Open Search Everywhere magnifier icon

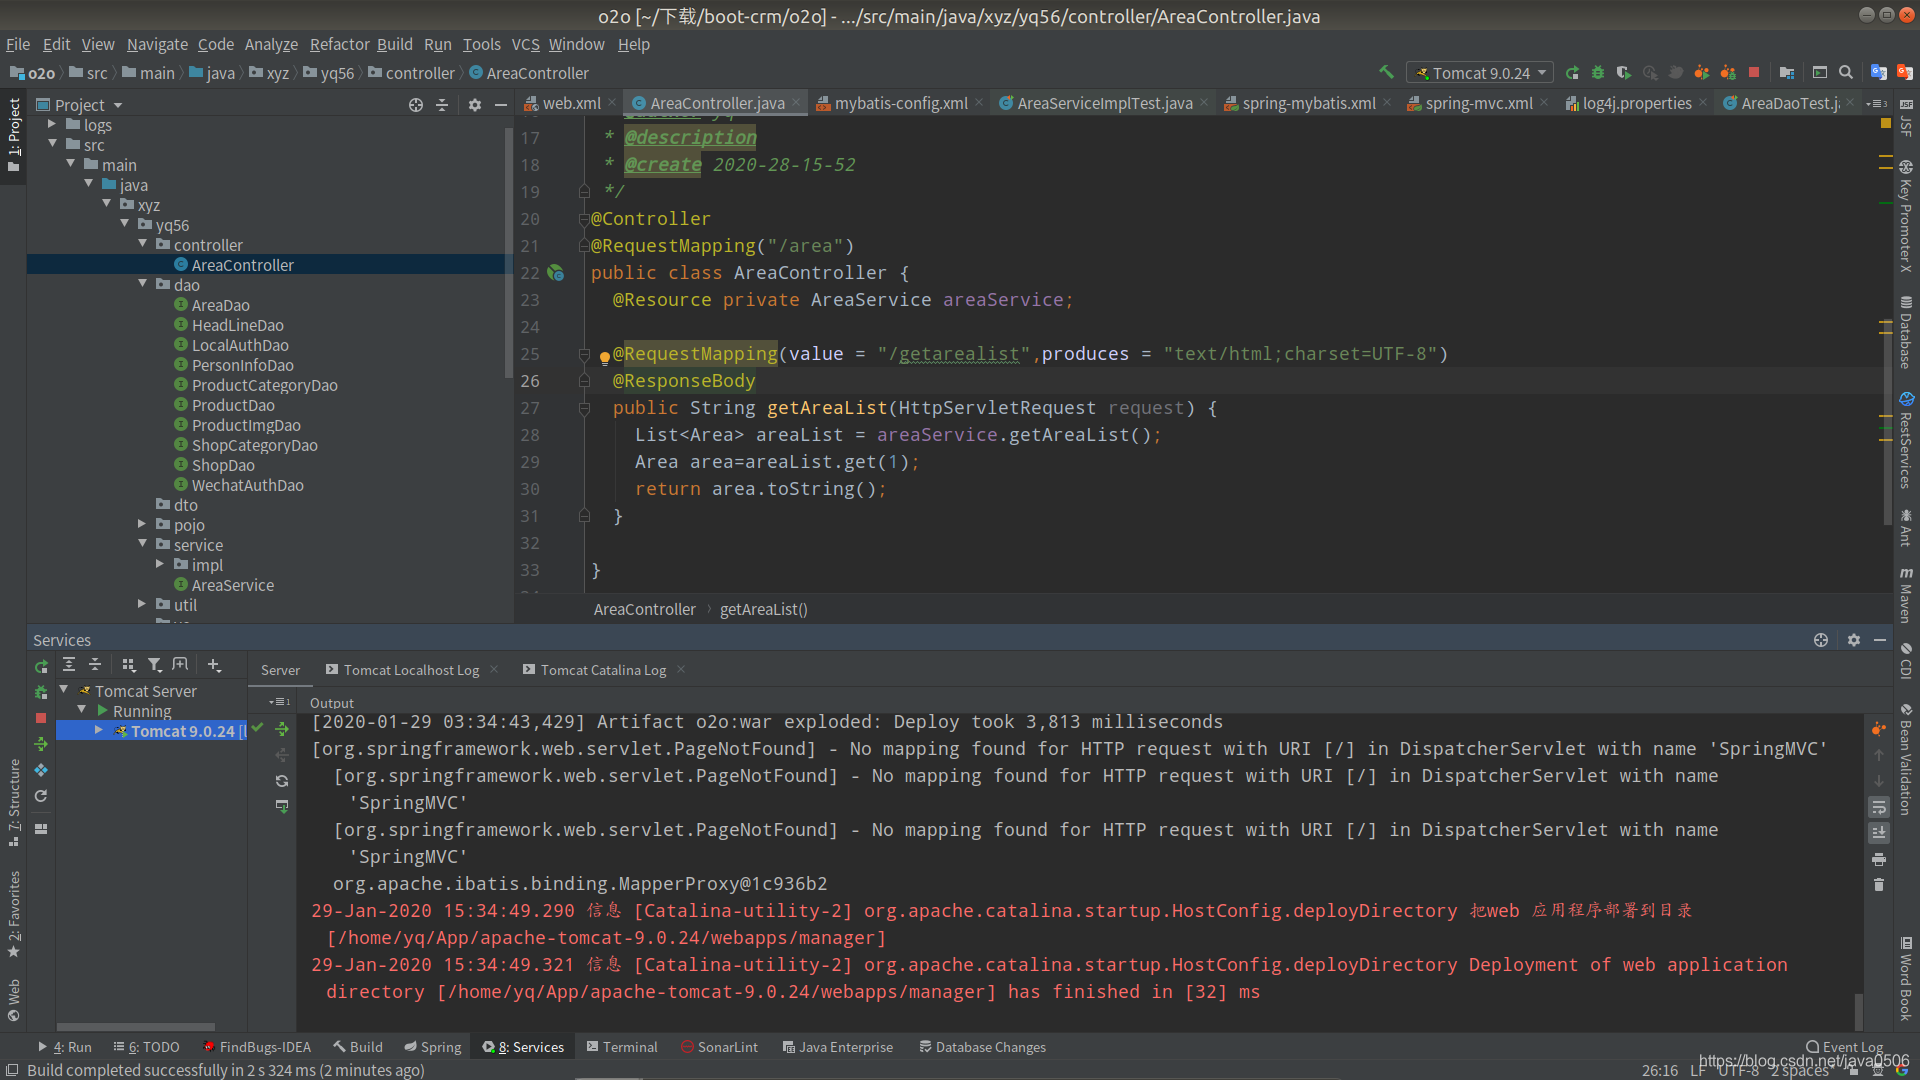pyautogui.click(x=1846, y=73)
